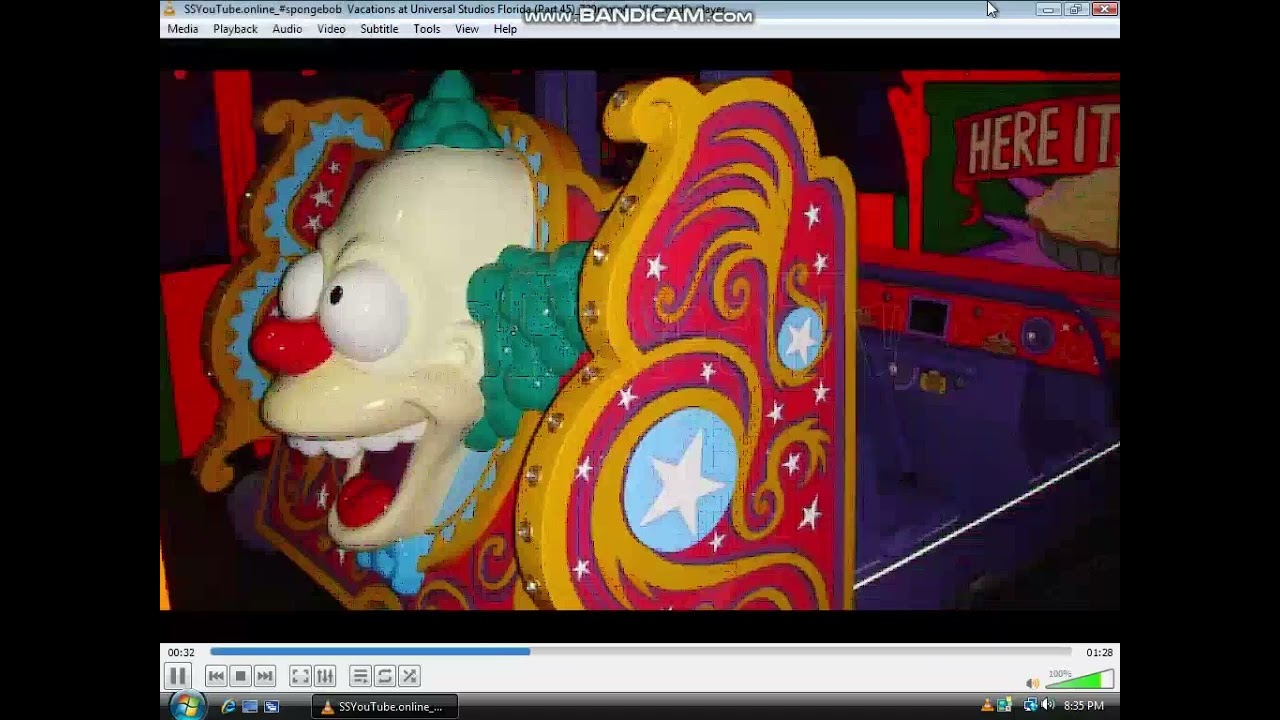Open the Subtitle menu
This screenshot has width=1280, height=720.
click(x=379, y=29)
